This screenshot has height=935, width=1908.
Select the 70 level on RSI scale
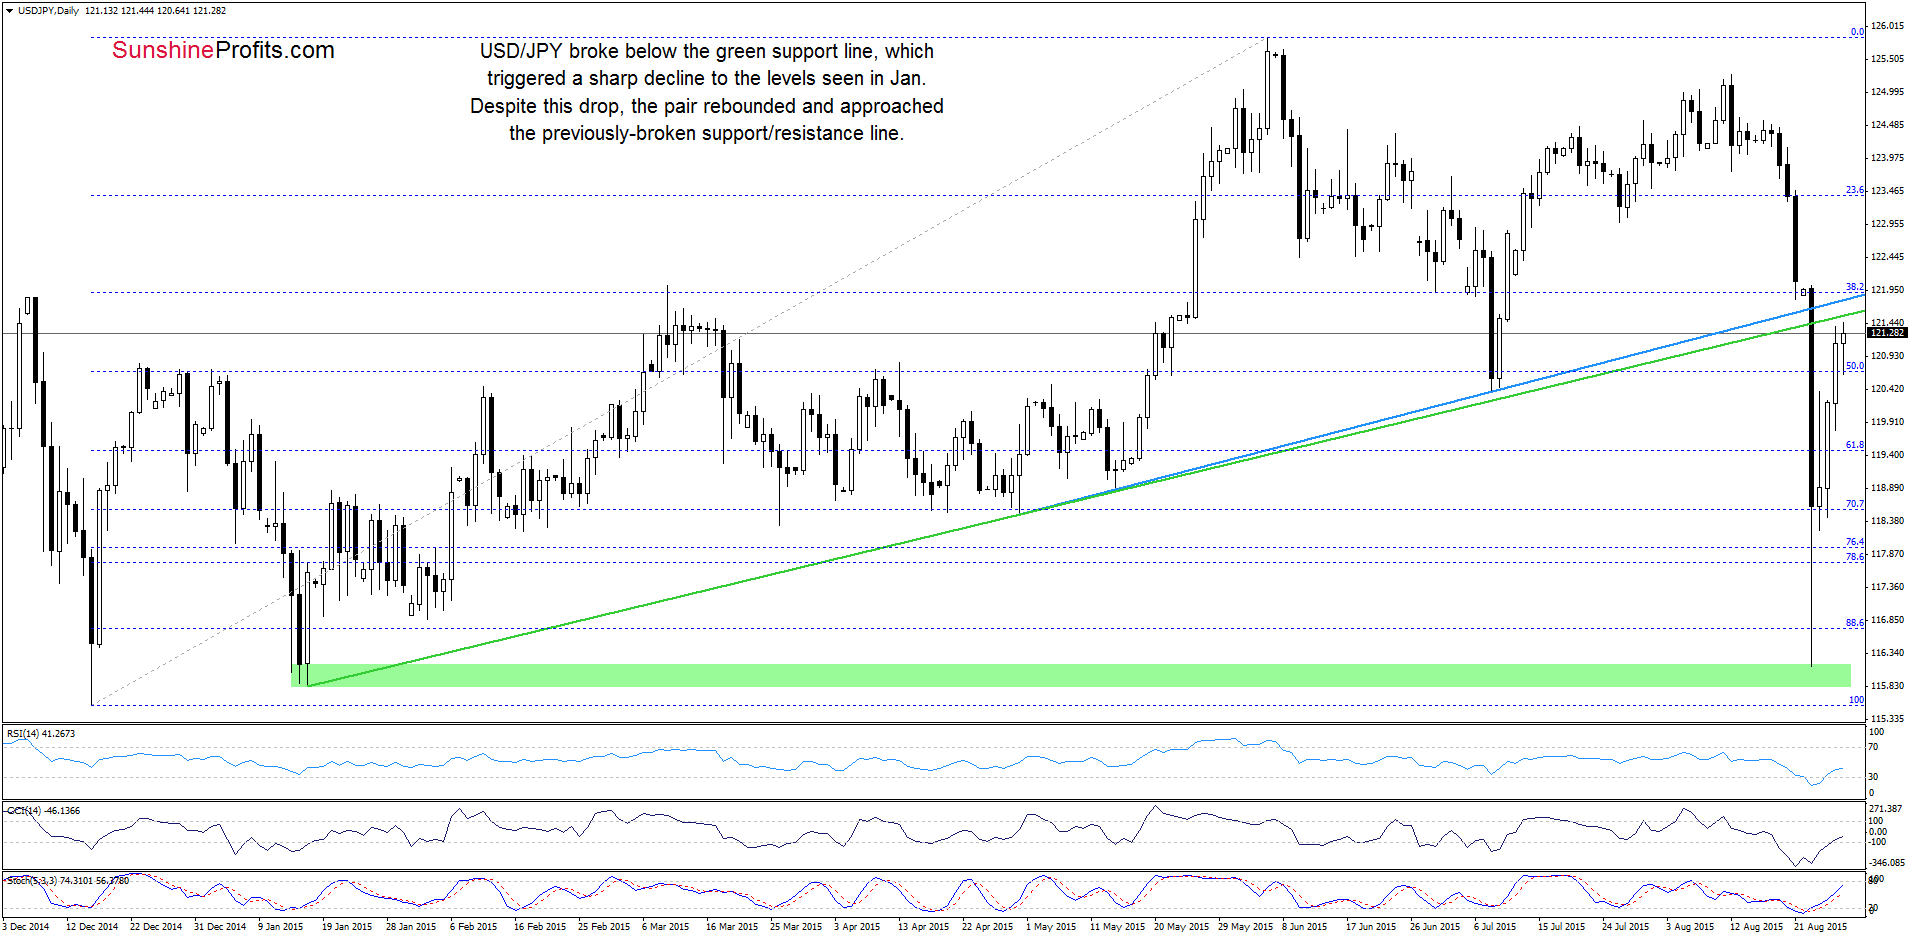tap(1873, 747)
